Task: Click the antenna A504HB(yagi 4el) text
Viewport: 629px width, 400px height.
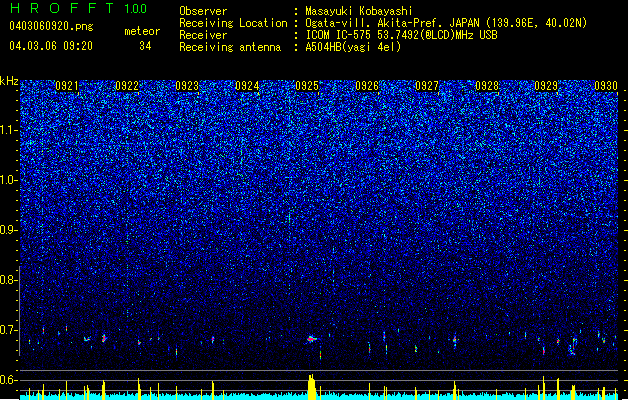Action: pyautogui.click(x=353, y=47)
